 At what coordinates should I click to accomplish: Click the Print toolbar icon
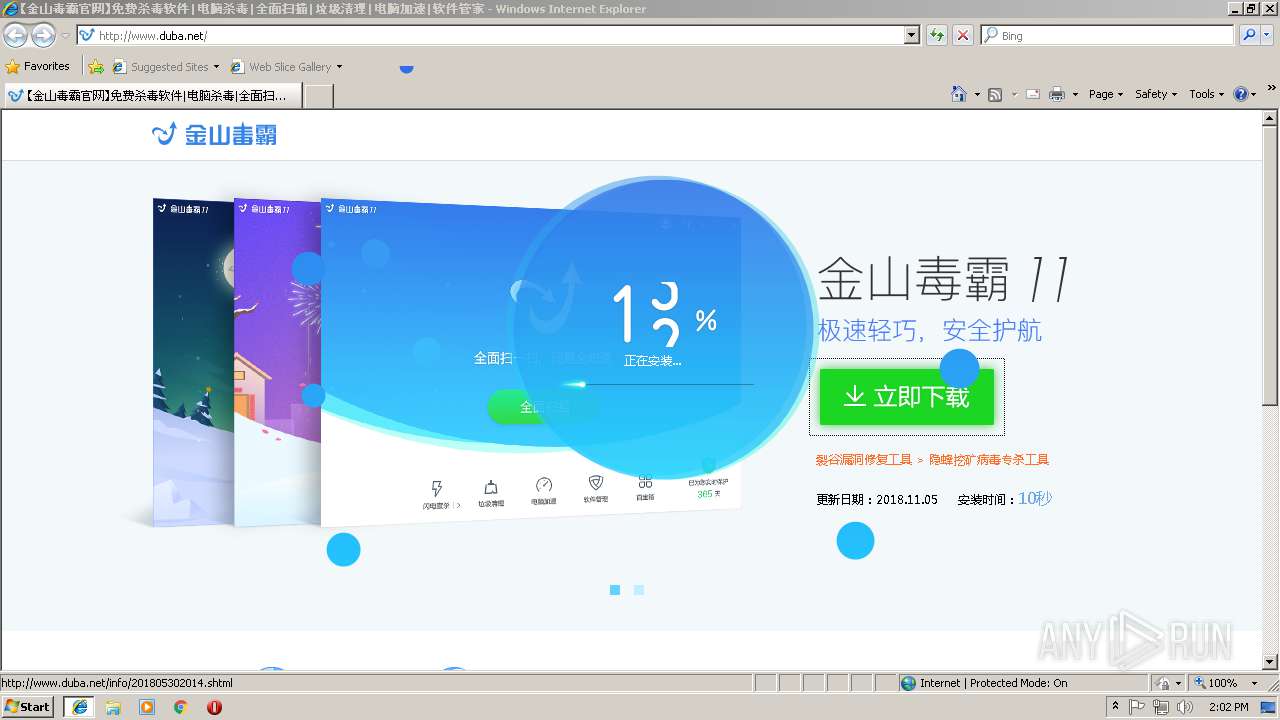[1057, 94]
